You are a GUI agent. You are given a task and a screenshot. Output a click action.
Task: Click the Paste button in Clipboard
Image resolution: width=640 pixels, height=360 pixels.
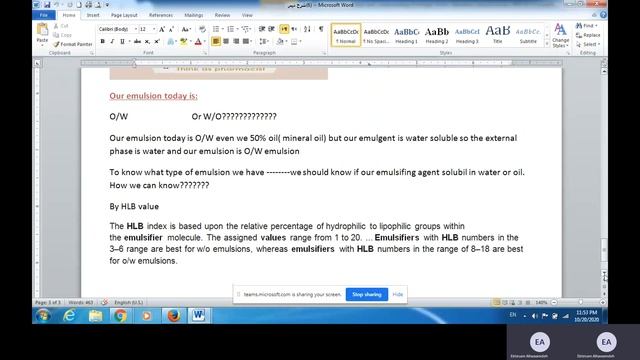pyautogui.click(x=42, y=33)
